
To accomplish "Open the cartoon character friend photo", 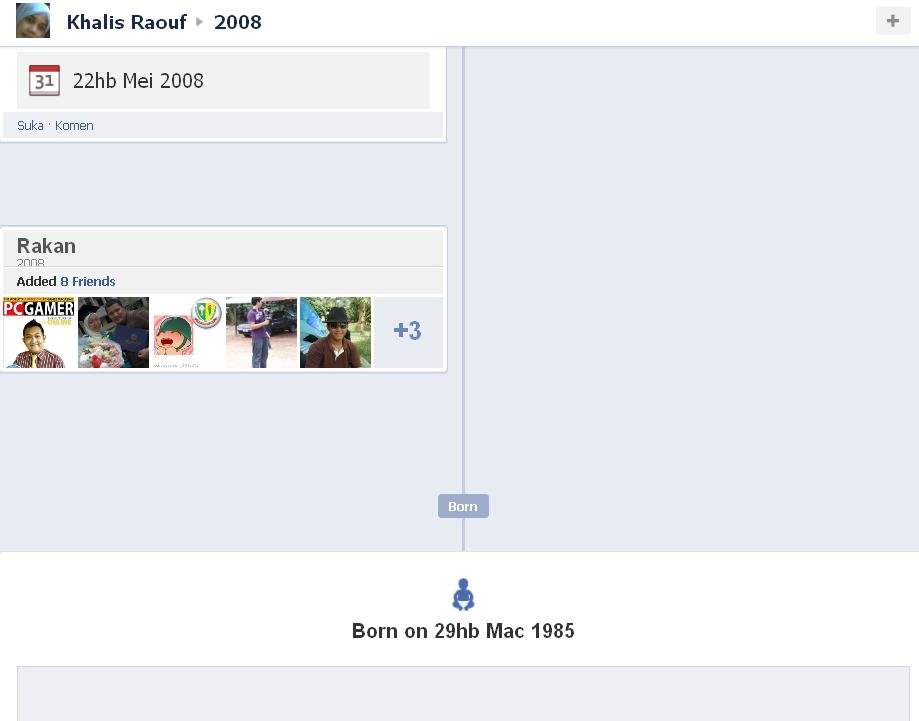I will coord(188,332).
